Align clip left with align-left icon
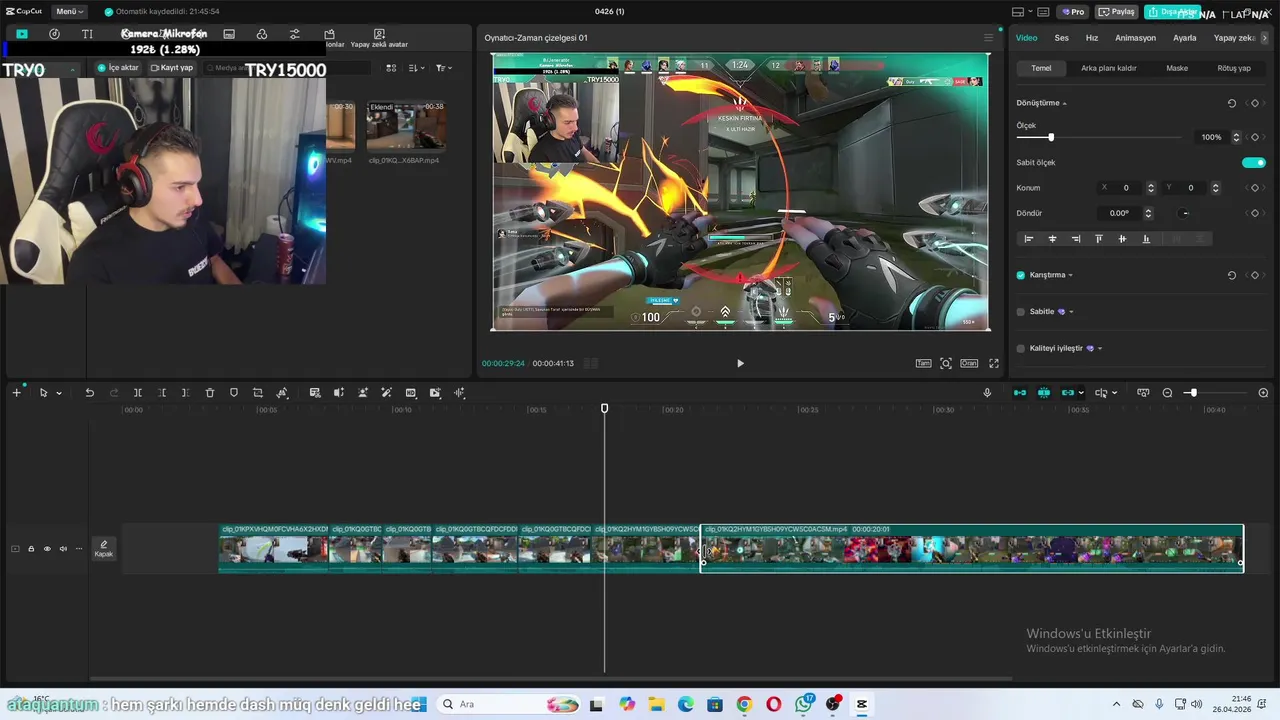 coord(1028,239)
